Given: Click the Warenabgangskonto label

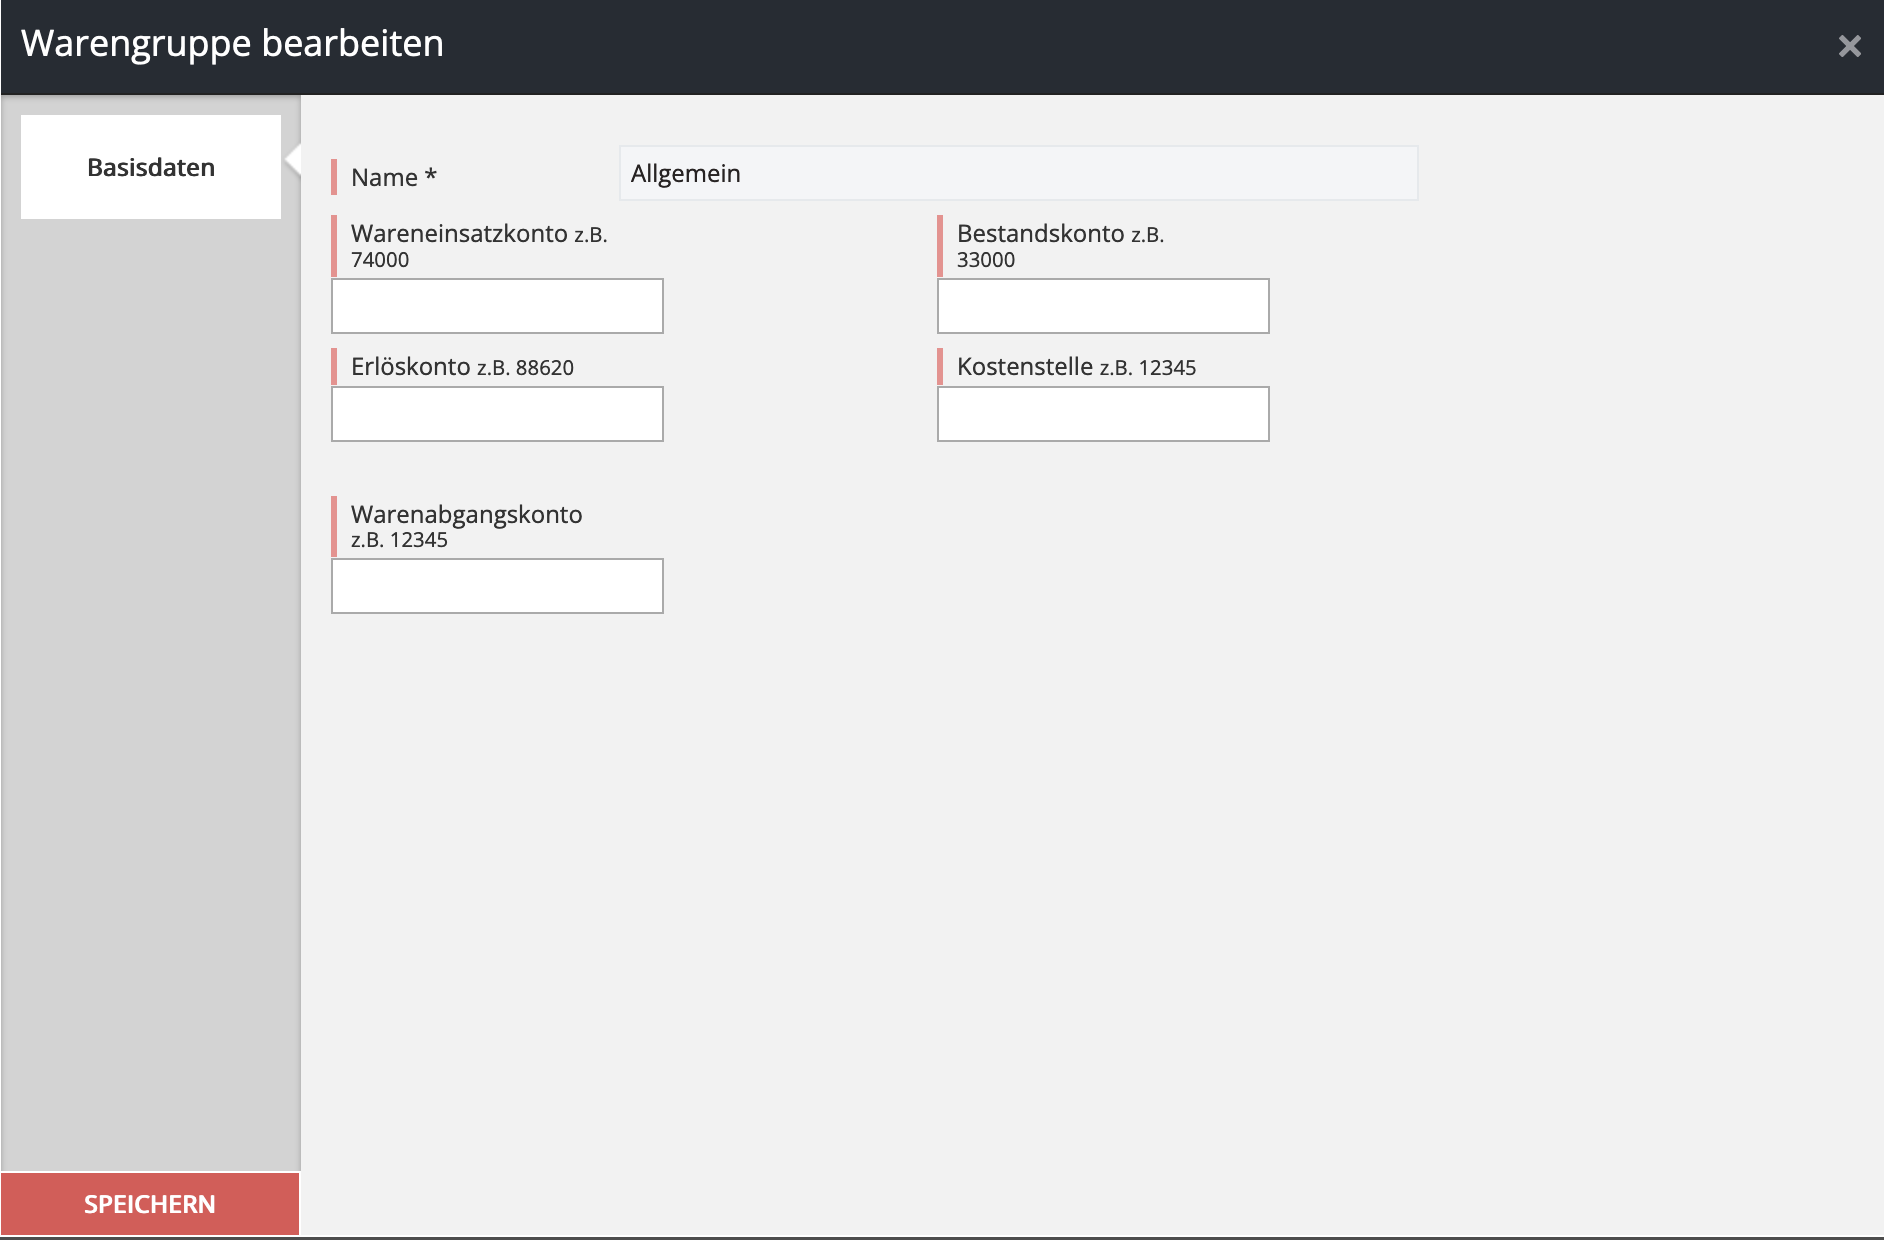Looking at the screenshot, I should [x=465, y=525].
